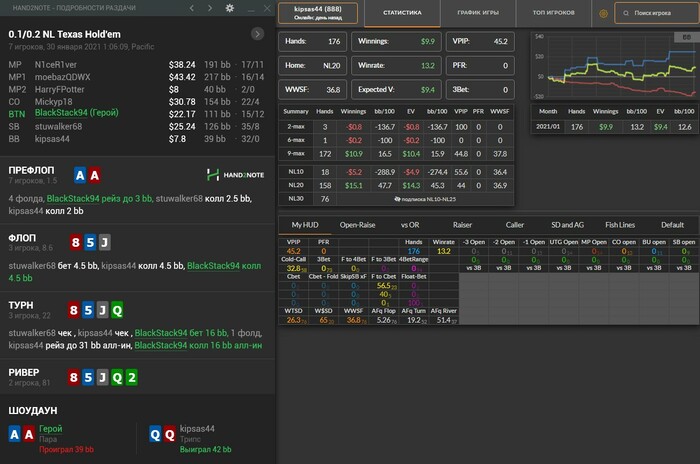
Task: Minimize the hand details window
Action: [251, 8]
